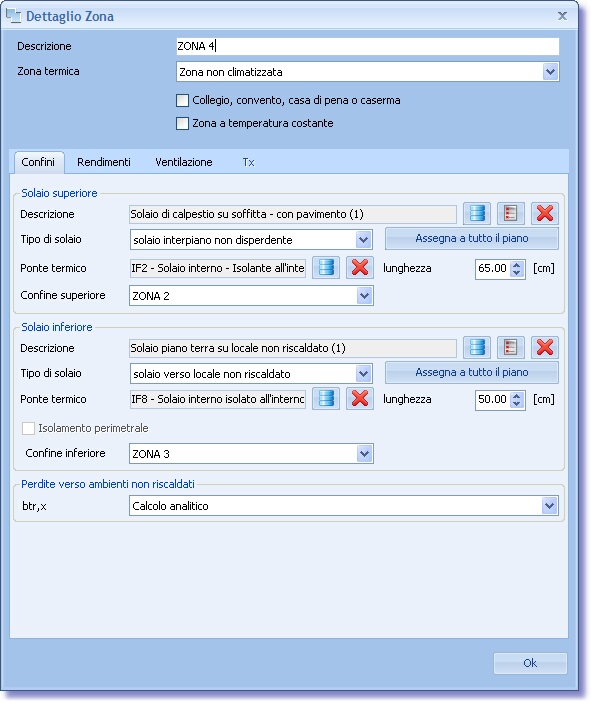Image resolution: width=591 pixels, height=703 pixels.
Task: Switch to Rendimenti tab
Action: [x=104, y=162]
